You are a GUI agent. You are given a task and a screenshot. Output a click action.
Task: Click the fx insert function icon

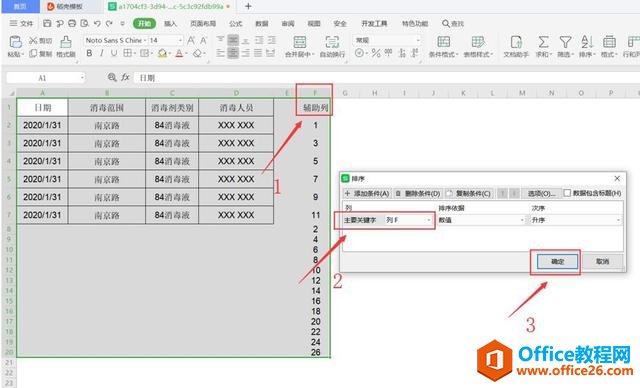pos(125,77)
